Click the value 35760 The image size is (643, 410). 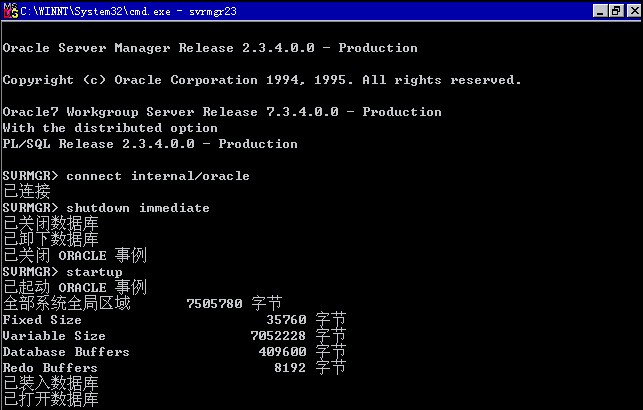pyautogui.click(x=286, y=320)
